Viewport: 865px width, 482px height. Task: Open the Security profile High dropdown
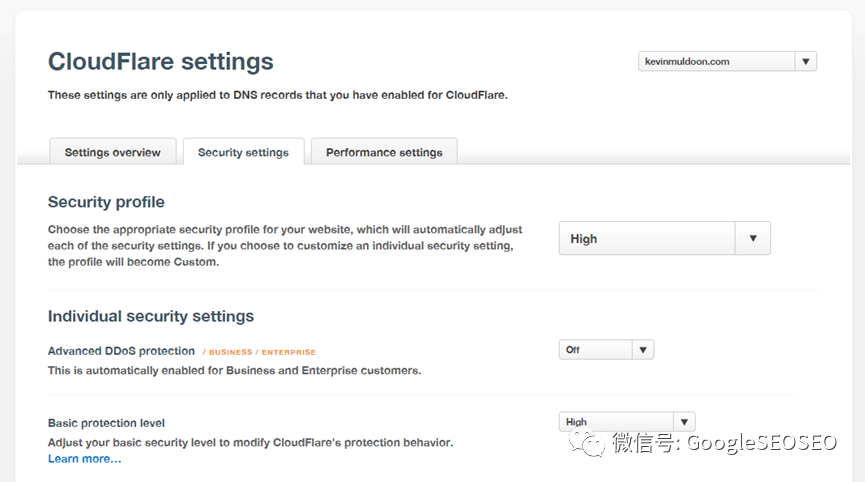tap(664, 238)
